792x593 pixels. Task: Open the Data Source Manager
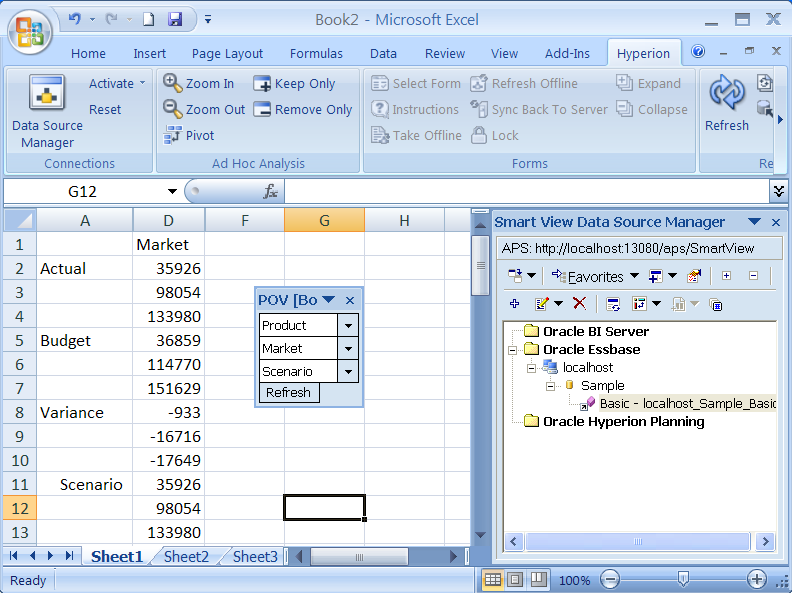pos(47,112)
